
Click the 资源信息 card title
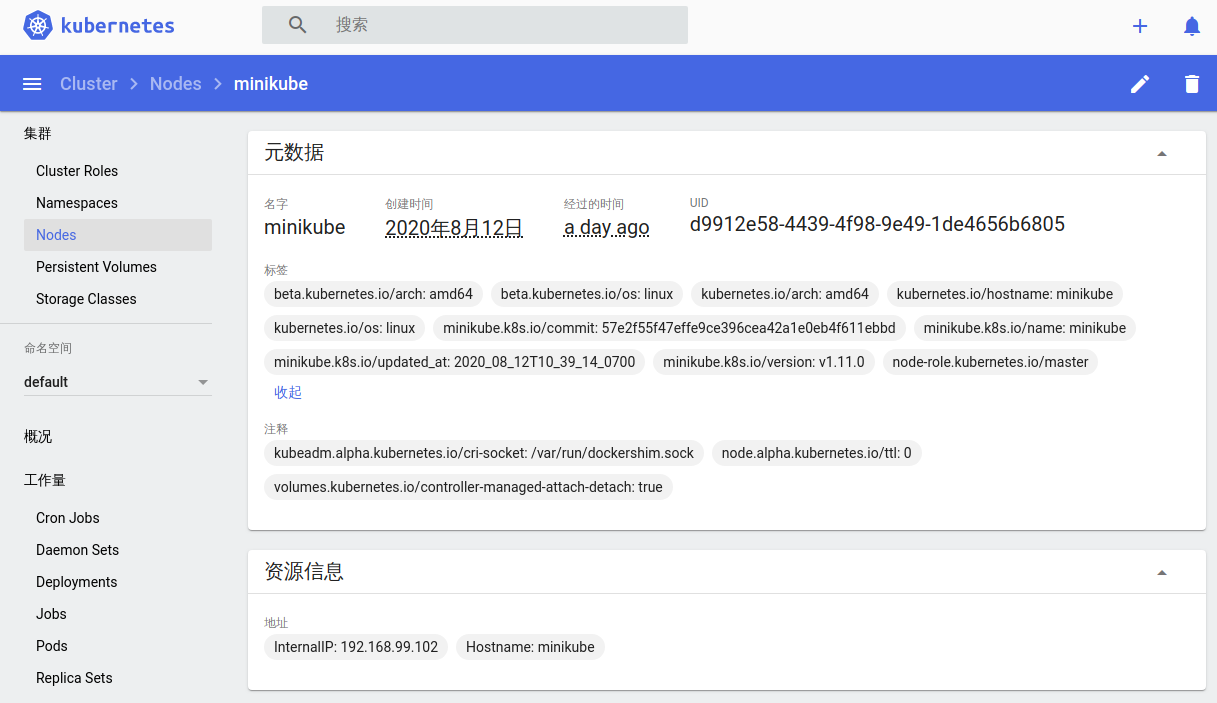[304, 572]
